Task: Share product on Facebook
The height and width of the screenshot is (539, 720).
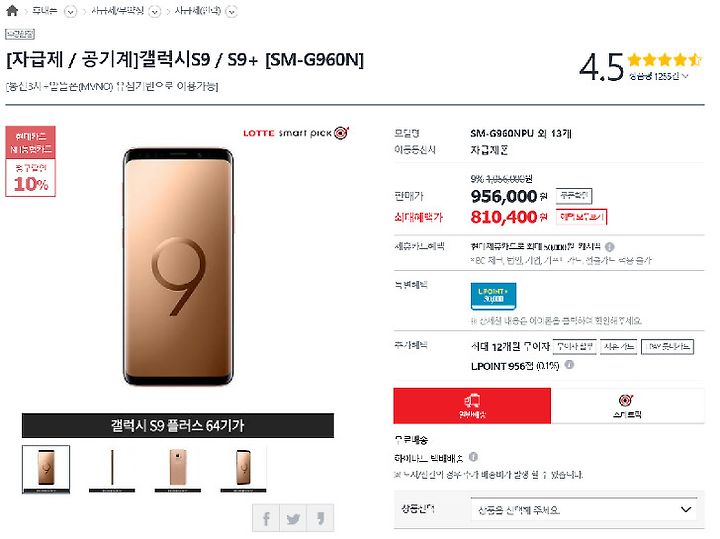Action: pyautogui.click(x=266, y=519)
